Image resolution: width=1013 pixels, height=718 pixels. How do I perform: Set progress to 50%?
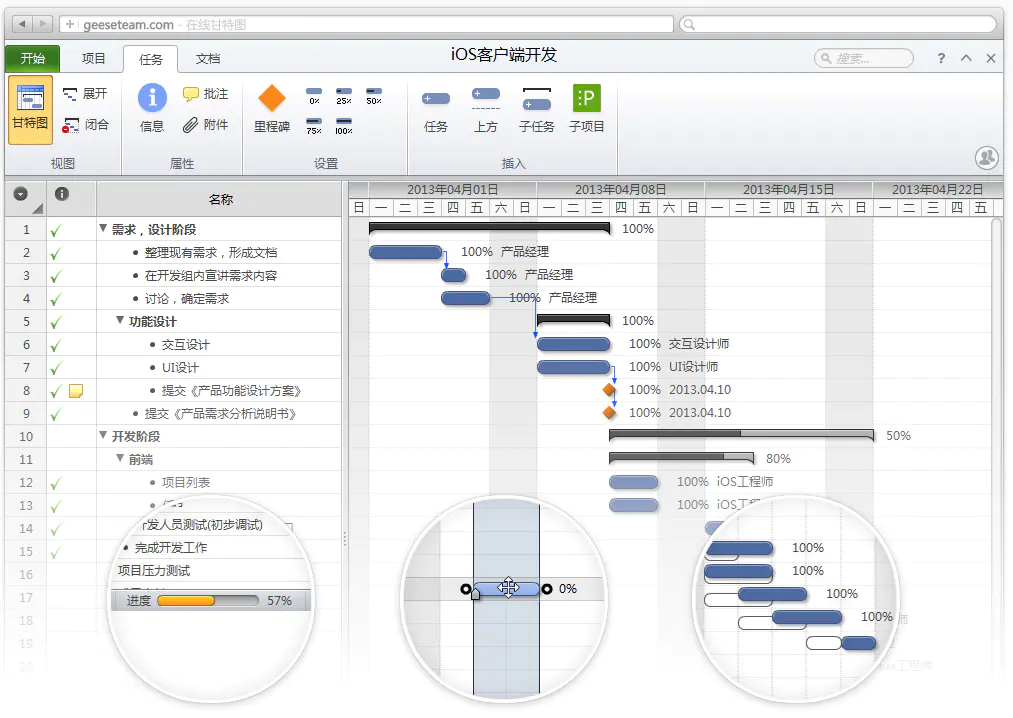(374, 96)
